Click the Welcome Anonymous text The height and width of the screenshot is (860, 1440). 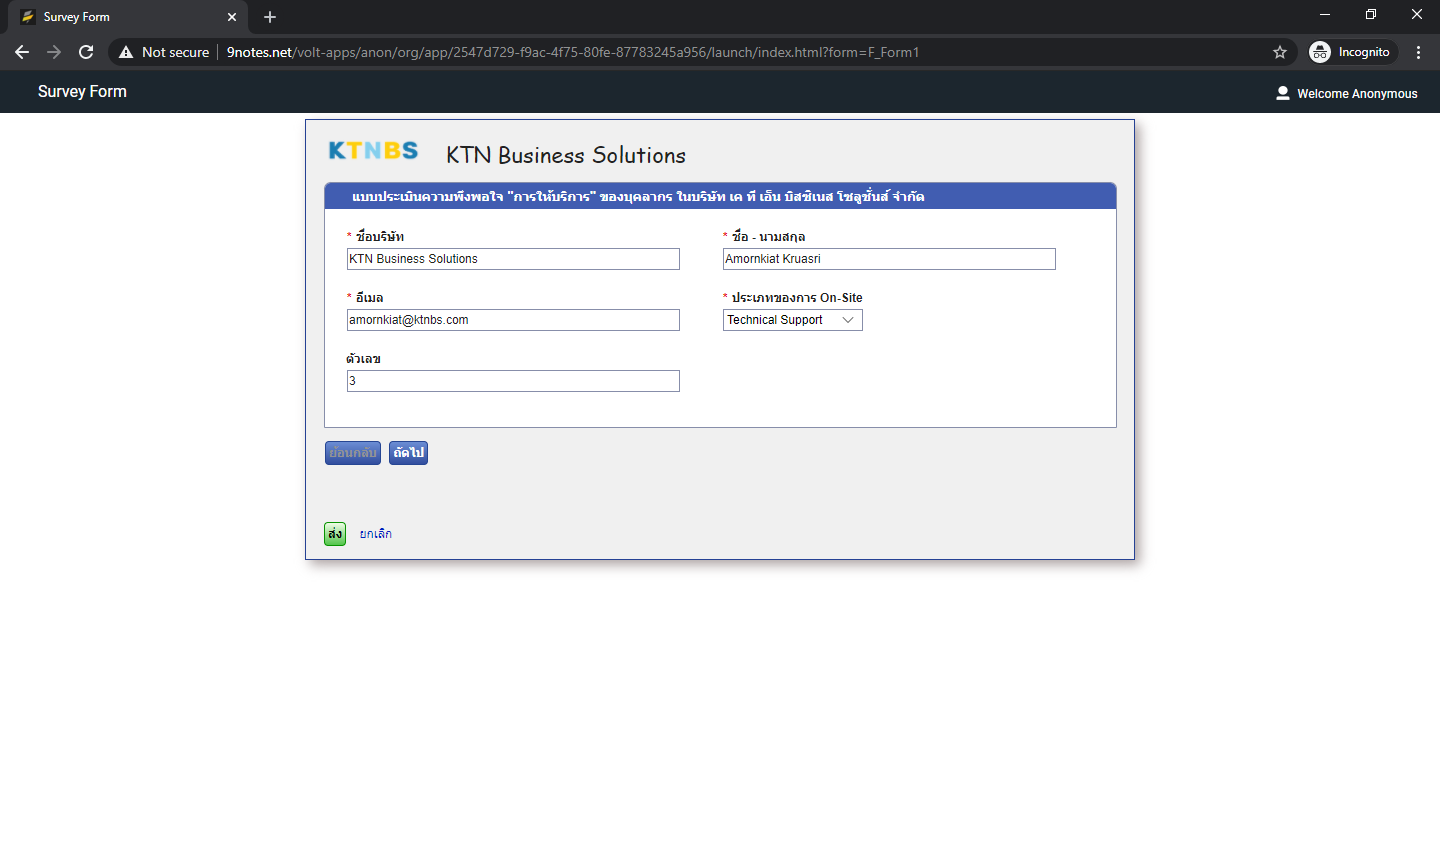coord(1357,93)
